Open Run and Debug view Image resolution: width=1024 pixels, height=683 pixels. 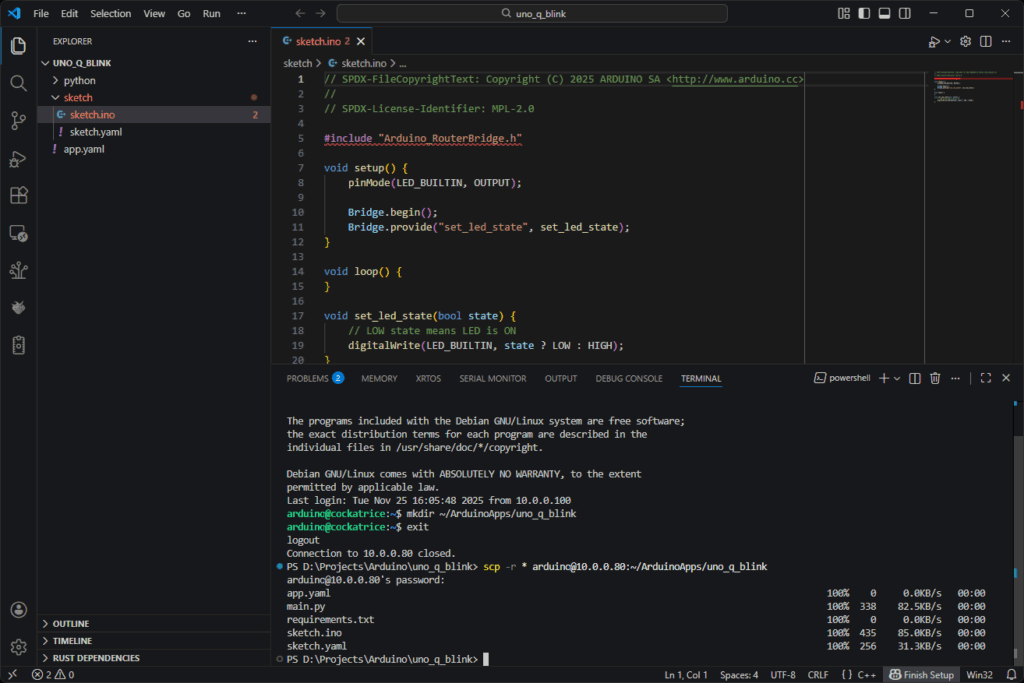pos(18,158)
